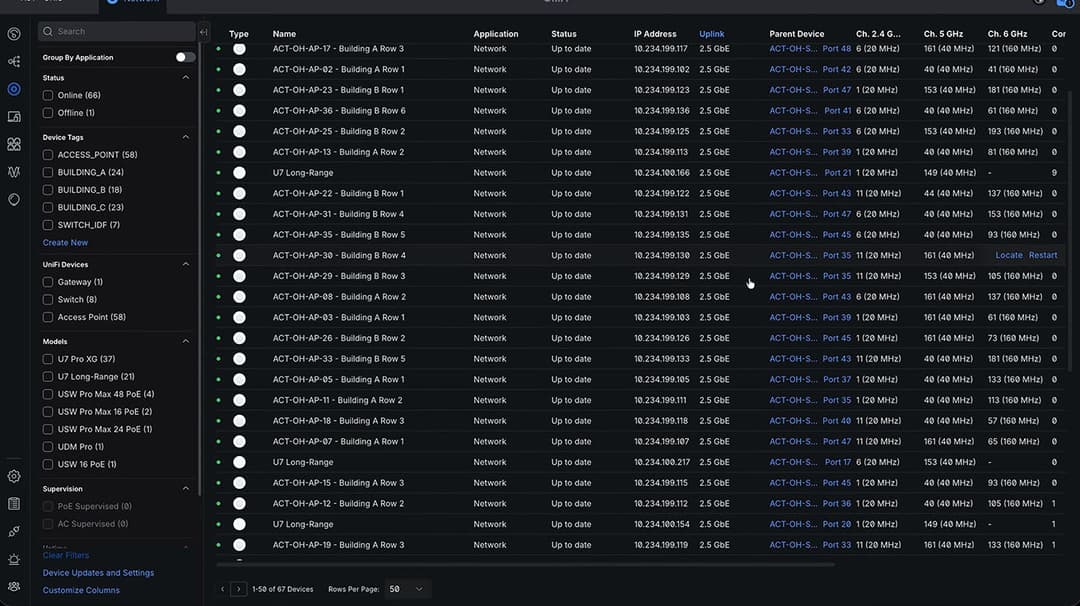
Task: Click the device icon for ACT-OH-AP-12
Action: pyautogui.click(x=239, y=503)
